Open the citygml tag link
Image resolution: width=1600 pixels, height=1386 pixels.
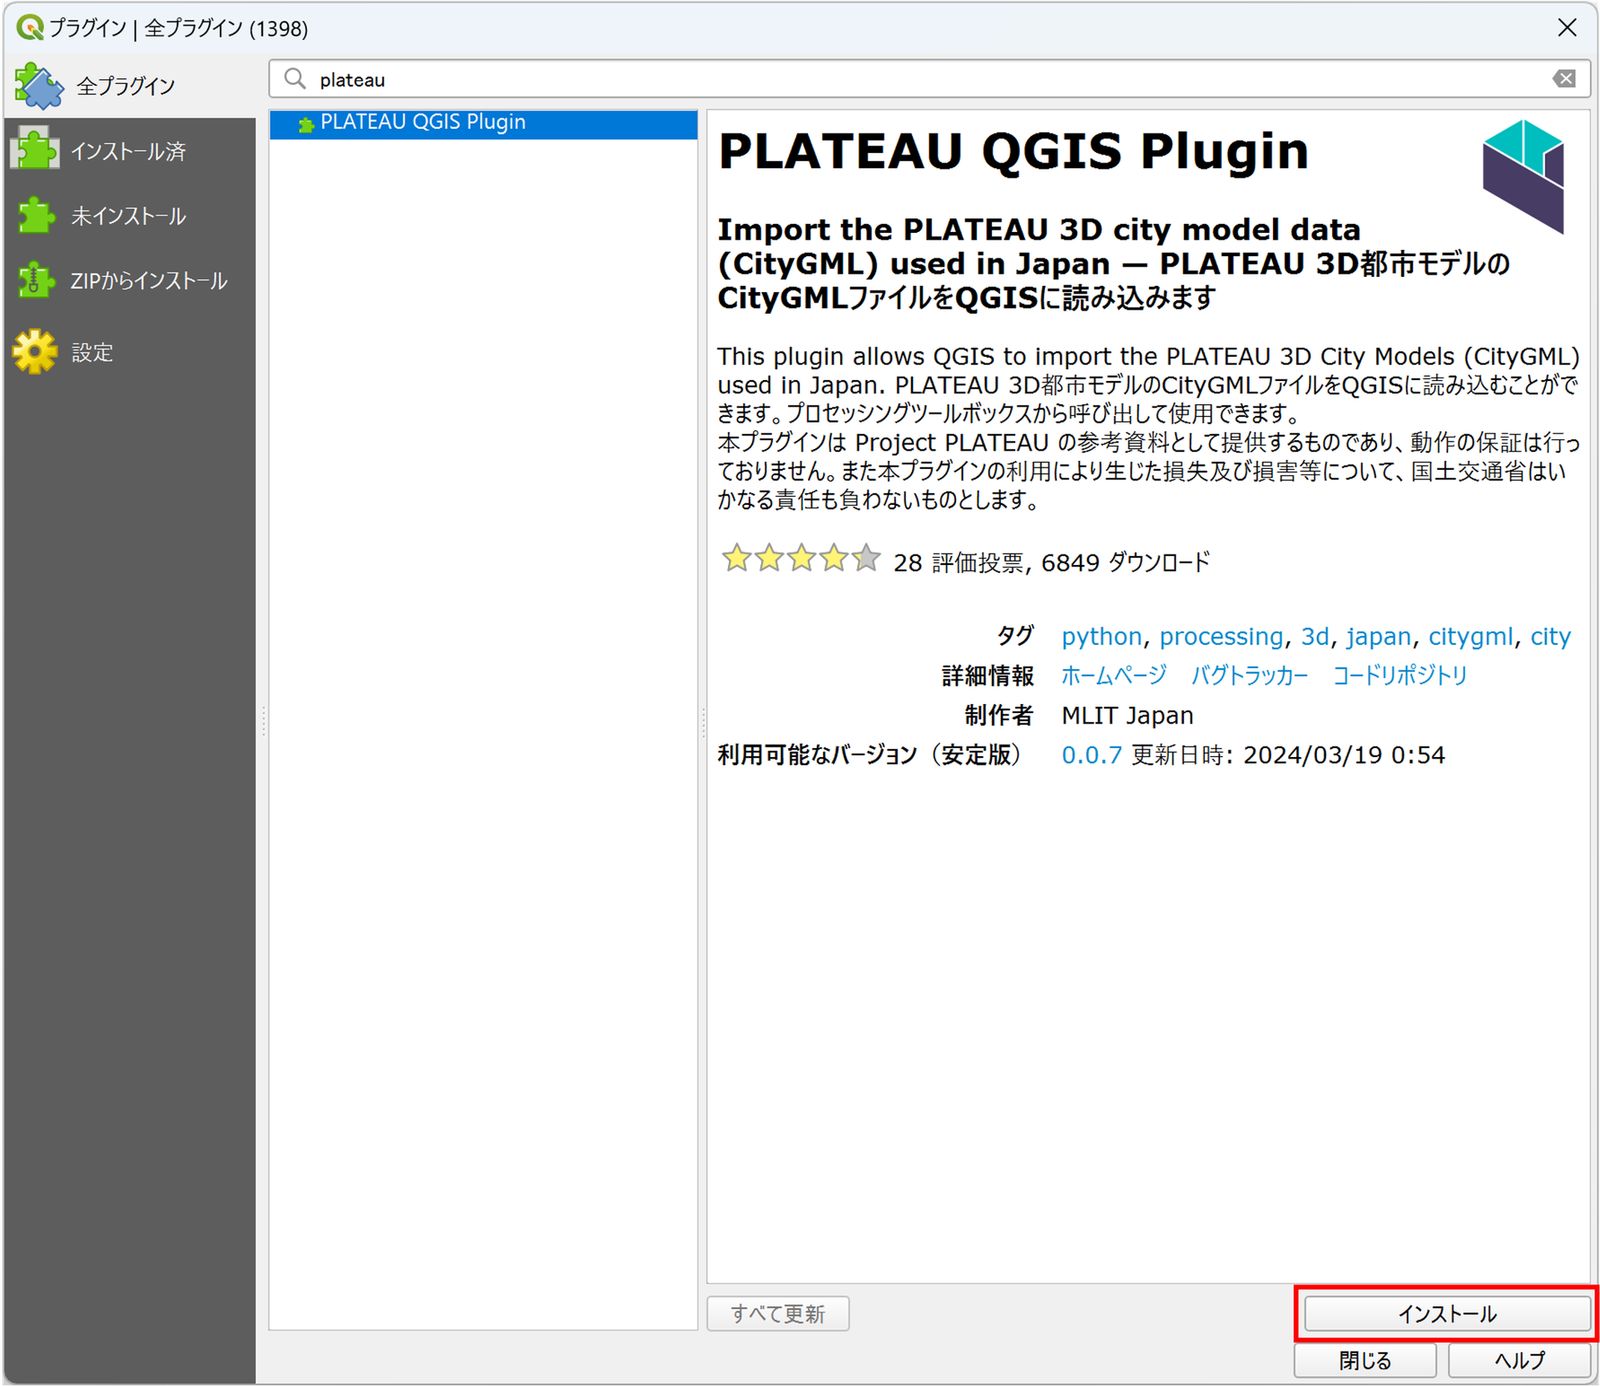pyautogui.click(x=1470, y=637)
